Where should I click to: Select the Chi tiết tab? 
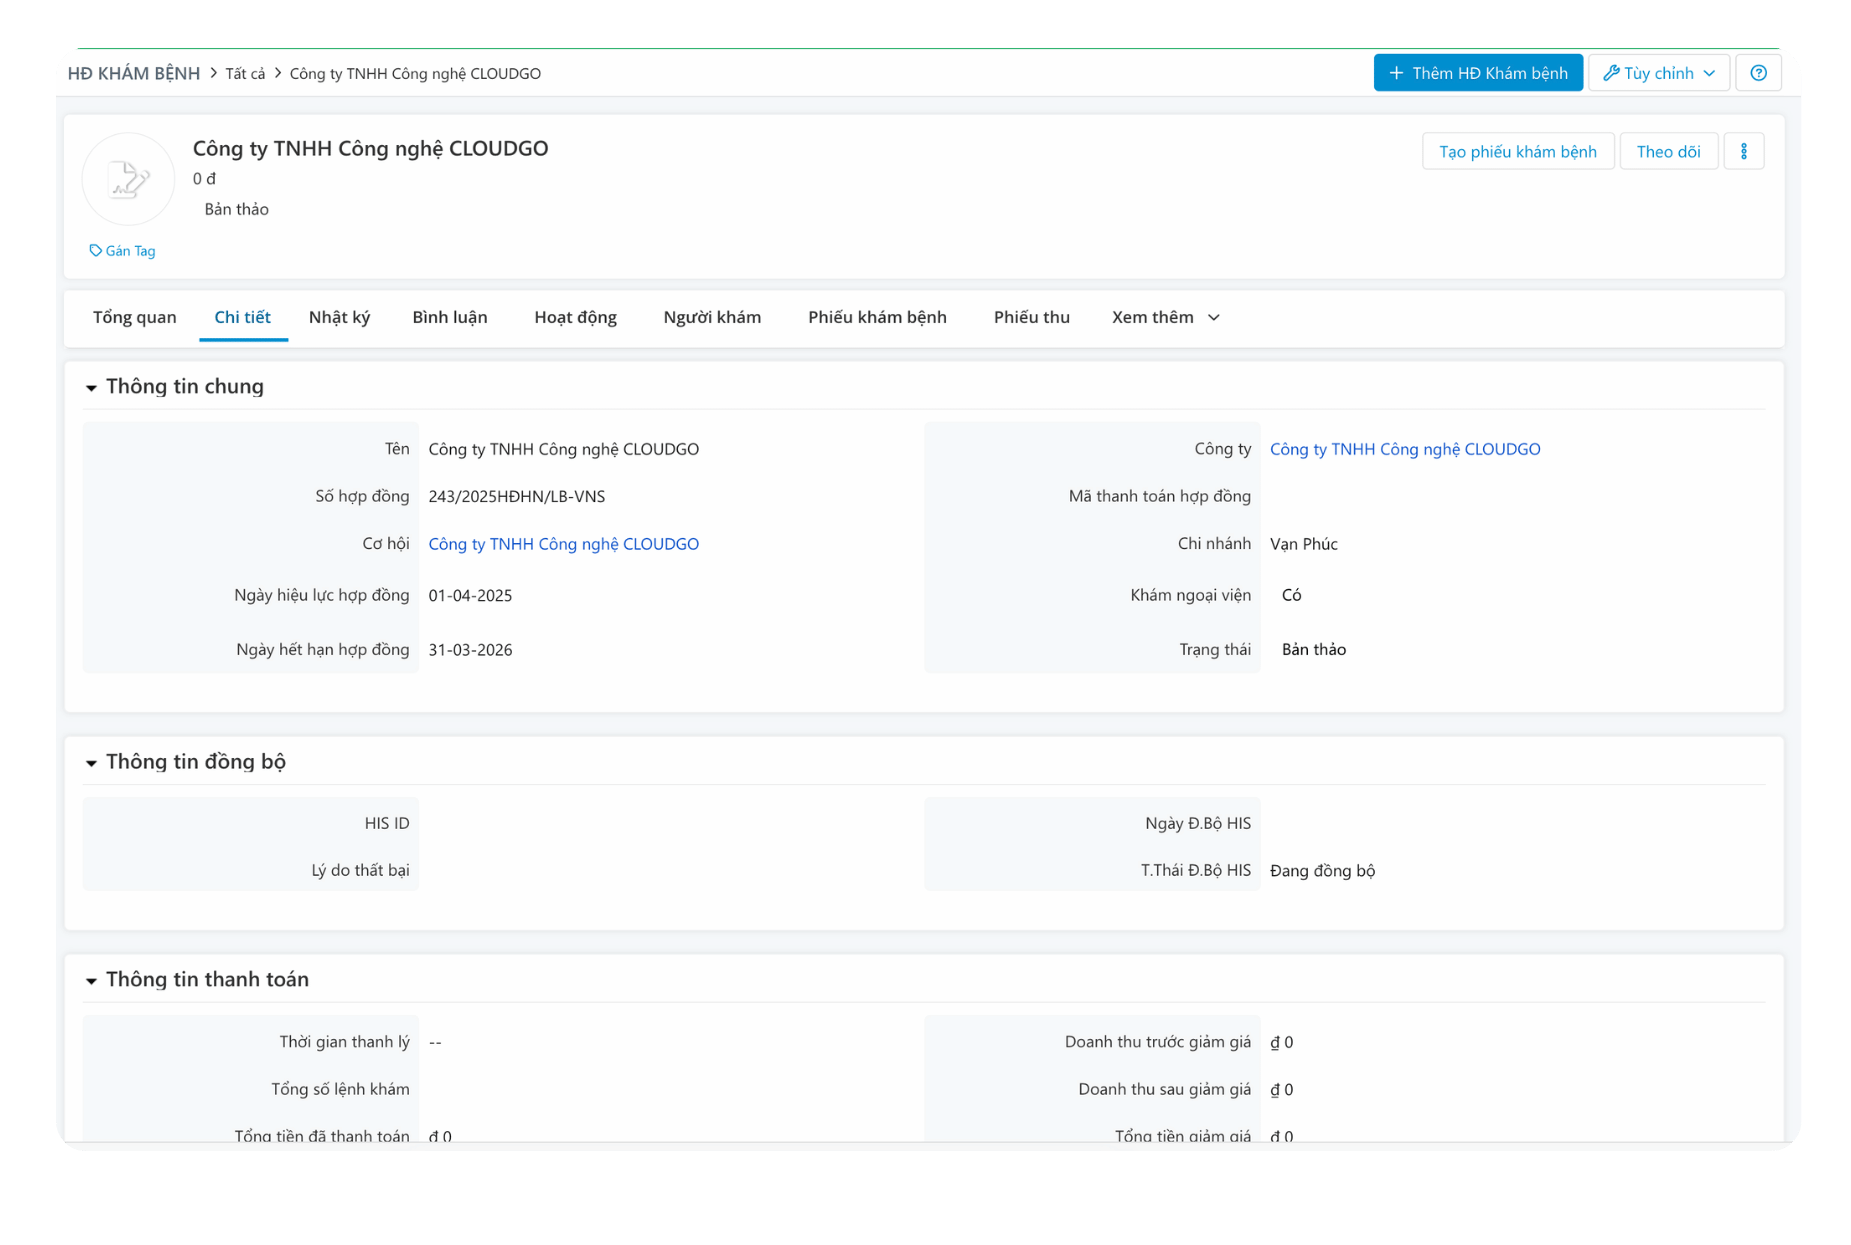point(242,317)
